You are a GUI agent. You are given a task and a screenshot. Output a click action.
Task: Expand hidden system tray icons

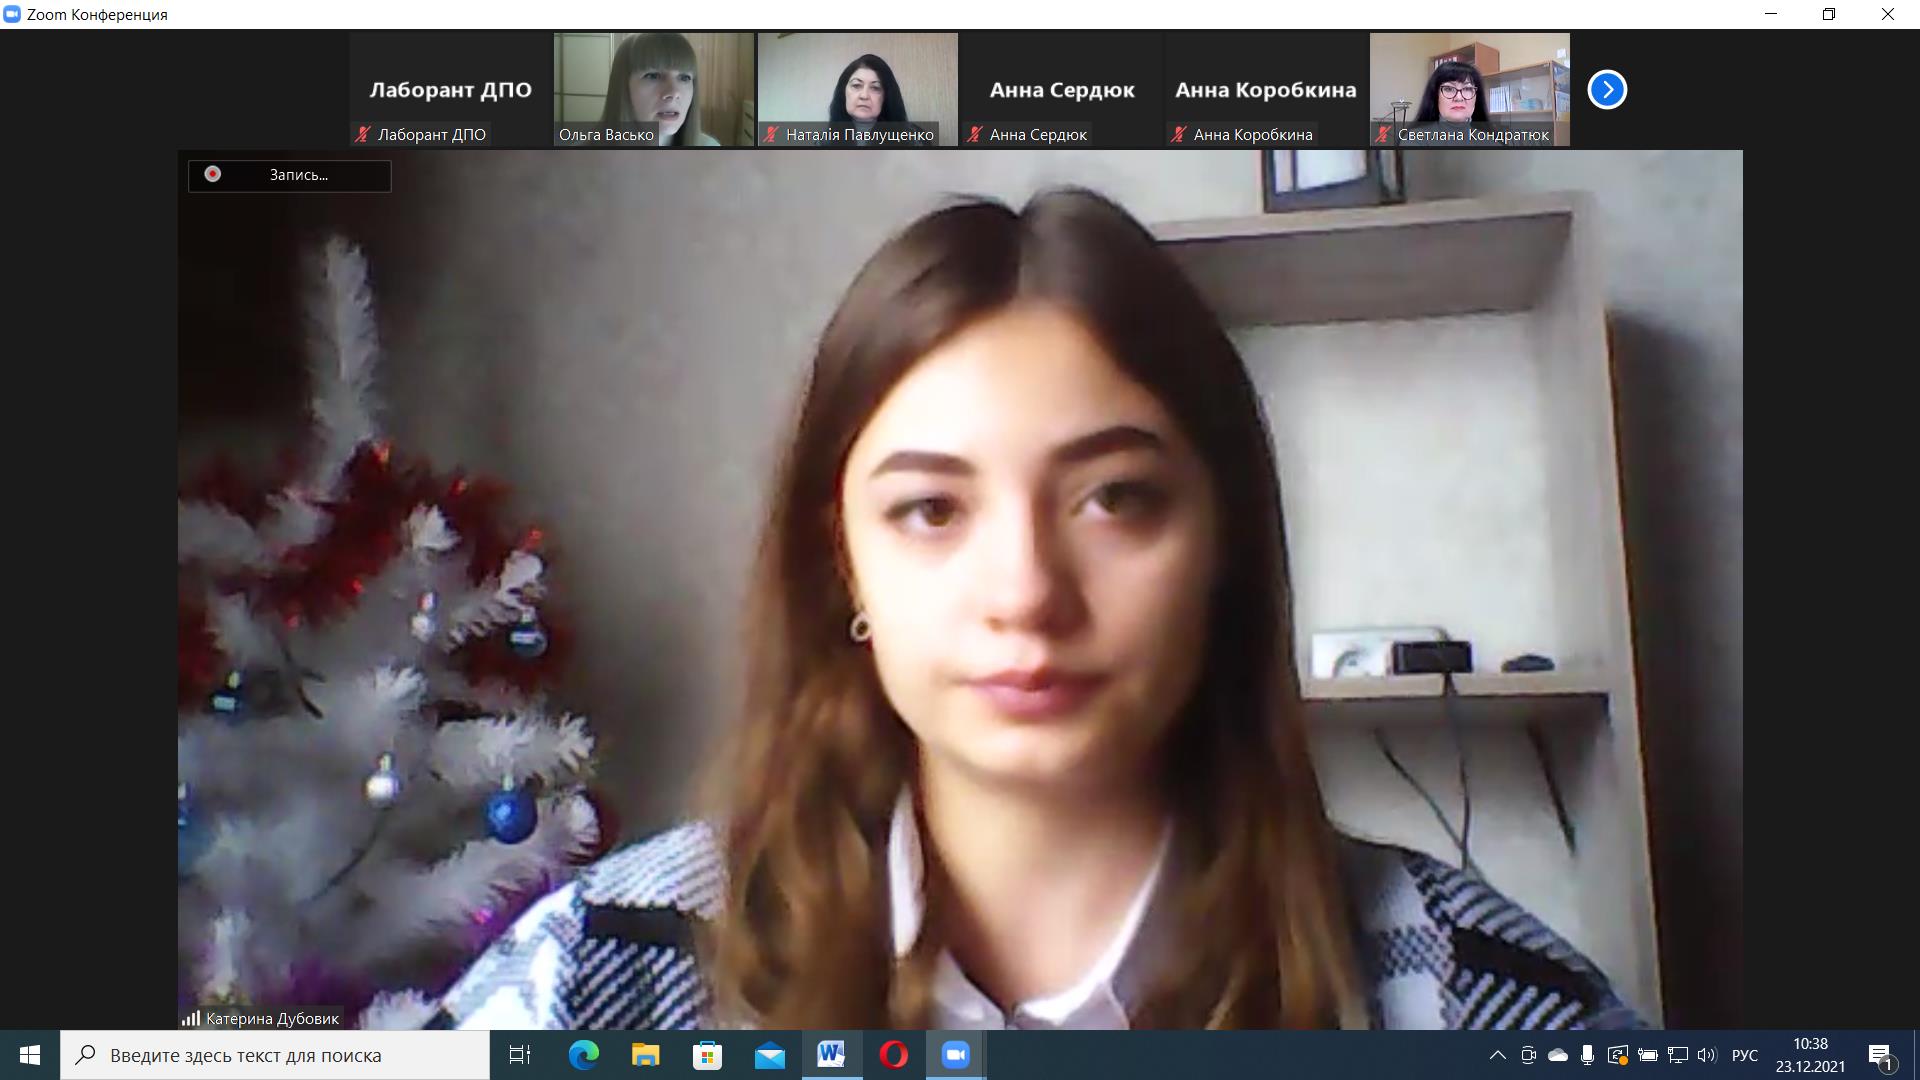tap(1497, 1055)
